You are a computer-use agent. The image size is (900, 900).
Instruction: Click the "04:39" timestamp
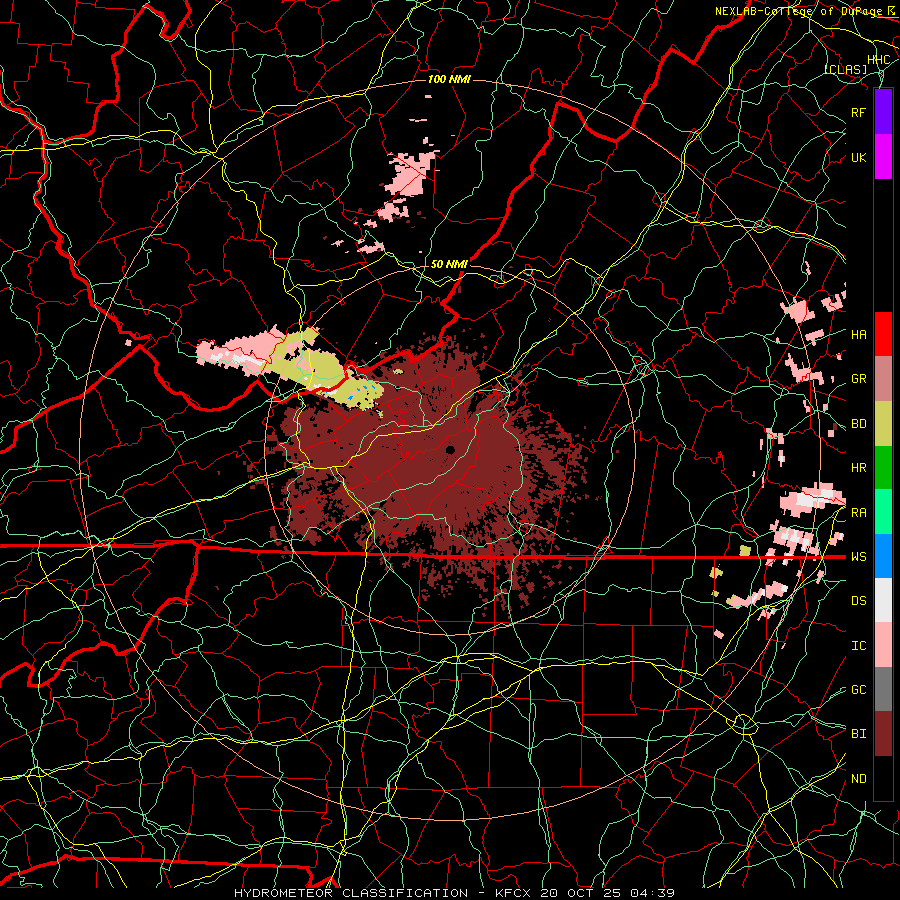point(652,893)
